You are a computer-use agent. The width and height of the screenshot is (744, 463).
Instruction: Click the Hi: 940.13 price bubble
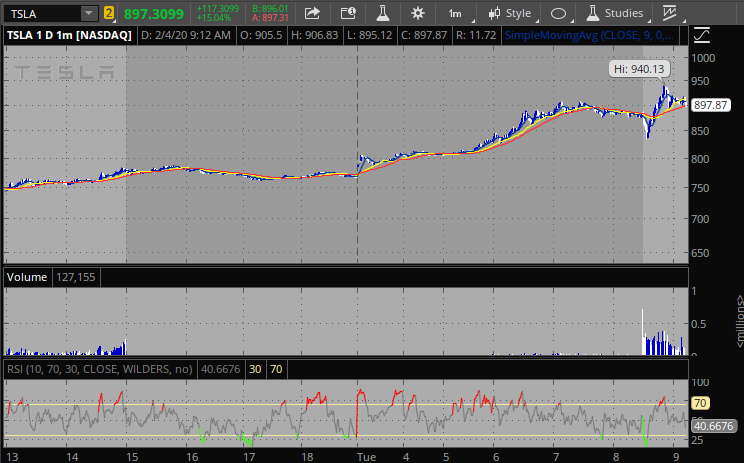639,69
